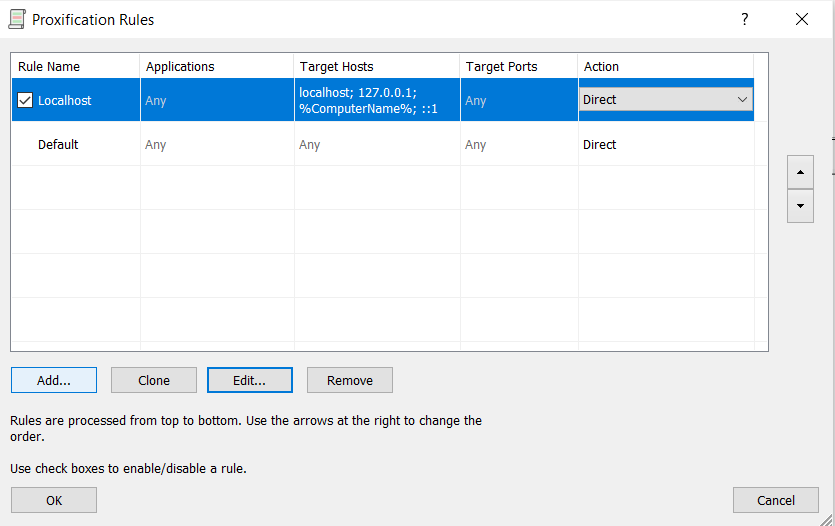Click Applications Any in the Default row
The image size is (835, 526).
tap(155, 145)
